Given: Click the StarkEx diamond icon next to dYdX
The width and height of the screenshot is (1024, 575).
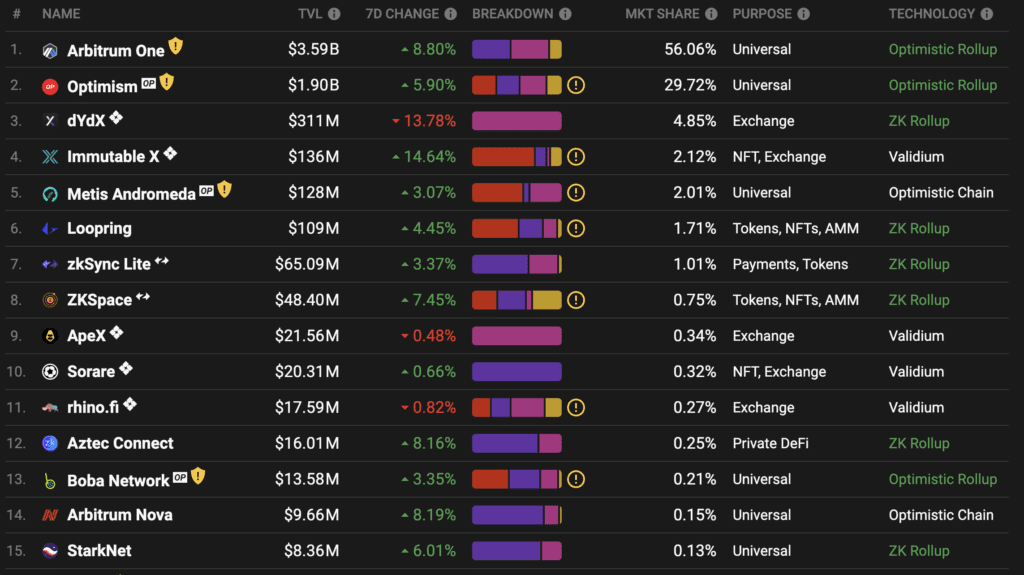Looking at the screenshot, I should (116, 118).
